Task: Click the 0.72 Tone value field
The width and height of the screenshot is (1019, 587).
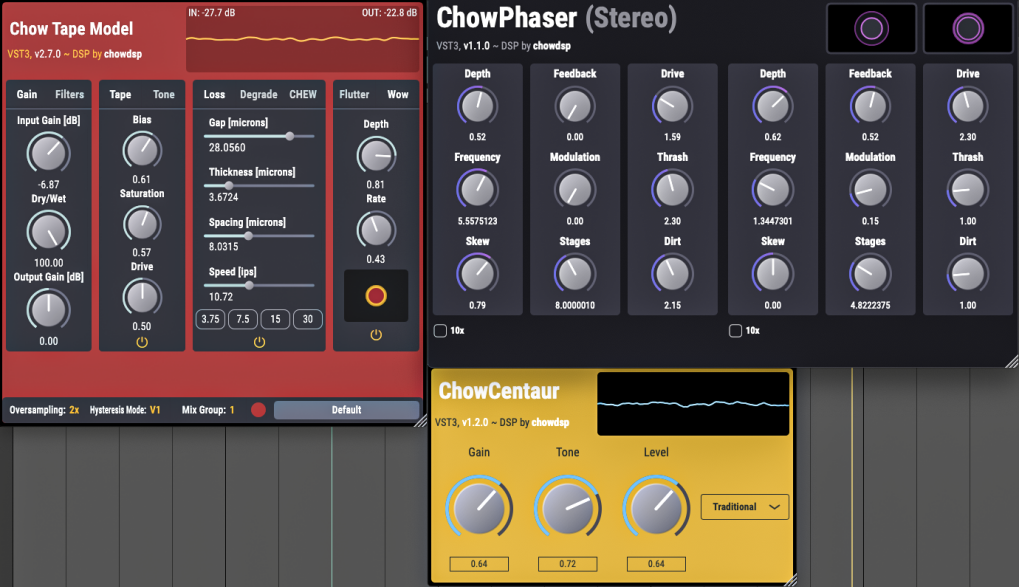Action: [567, 564]
